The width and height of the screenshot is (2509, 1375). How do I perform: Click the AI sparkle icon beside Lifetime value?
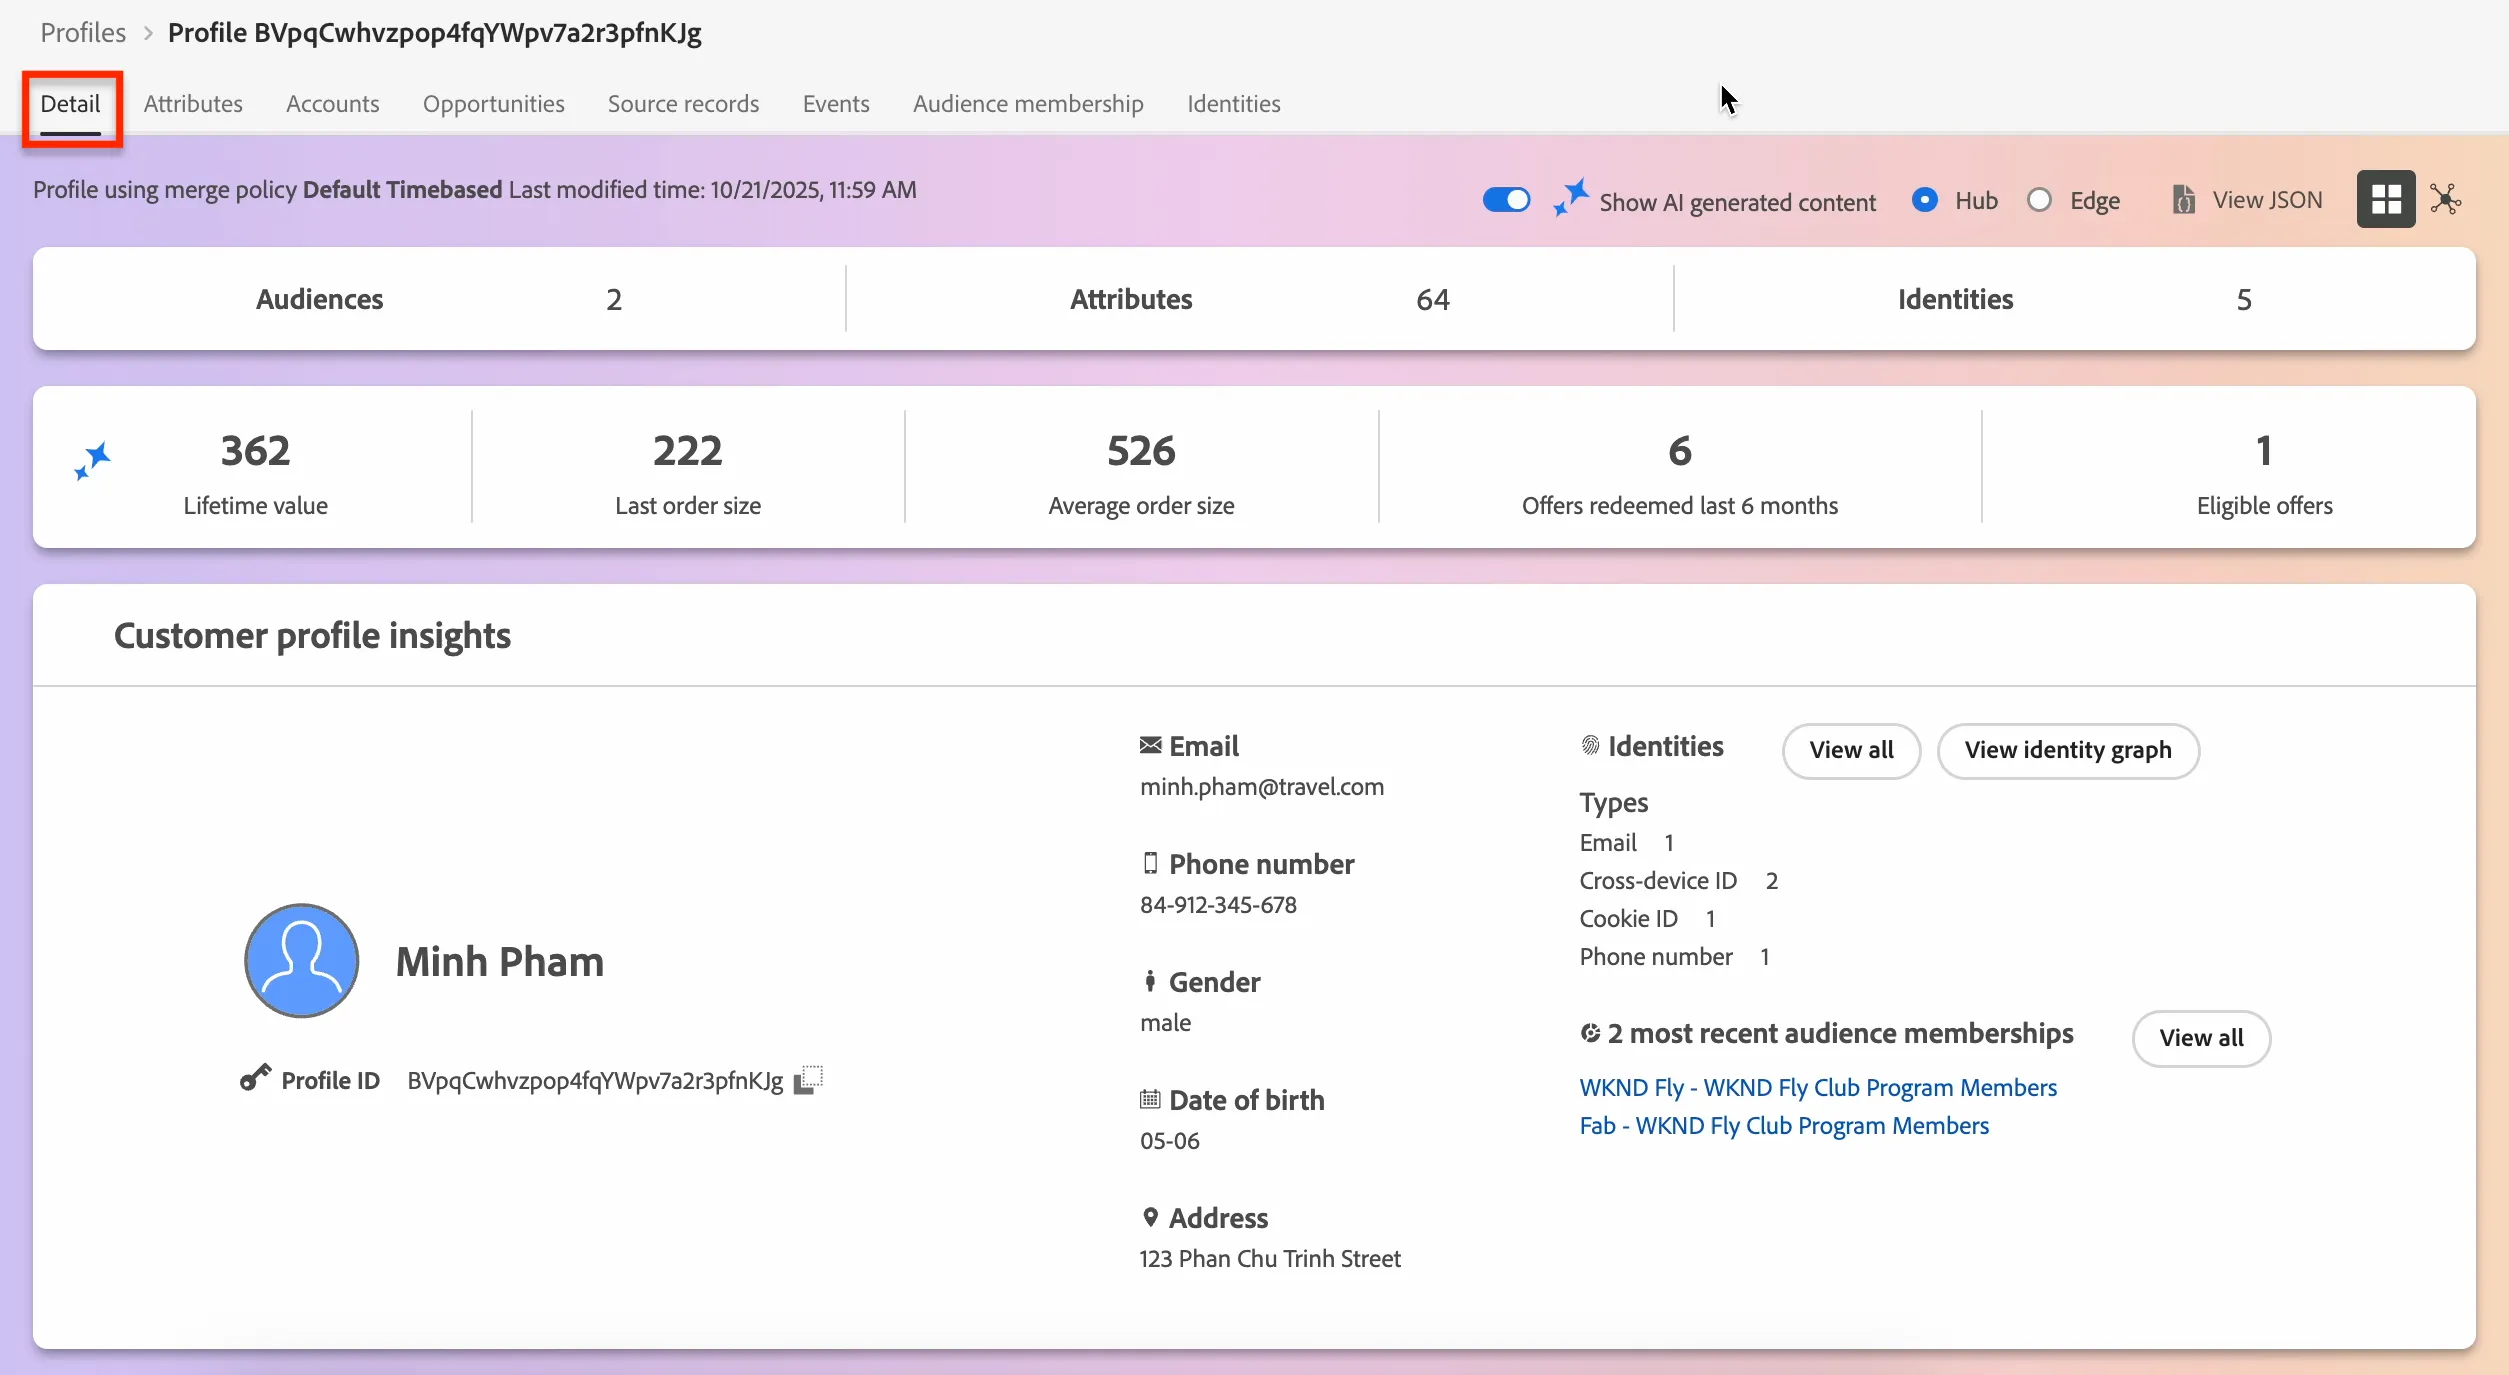(x=92, y=462)
